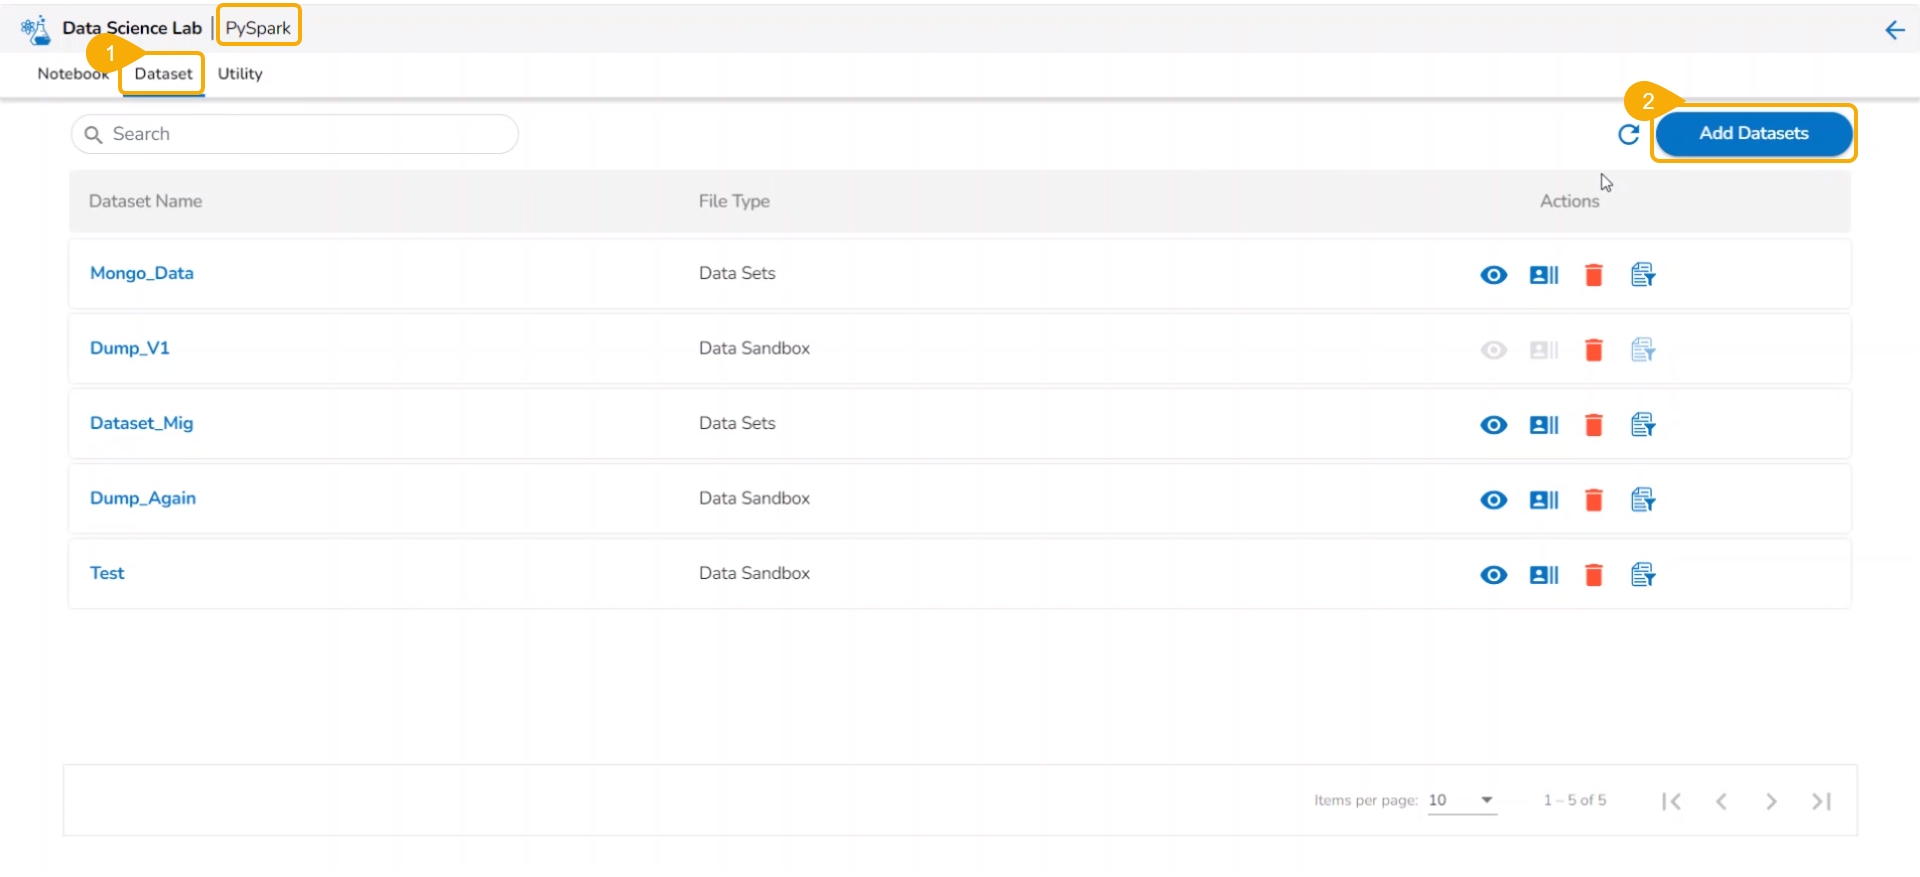Open the Utility tab
The width and height of the screenshot is (1920, 877).
click(x=240, y=74)
